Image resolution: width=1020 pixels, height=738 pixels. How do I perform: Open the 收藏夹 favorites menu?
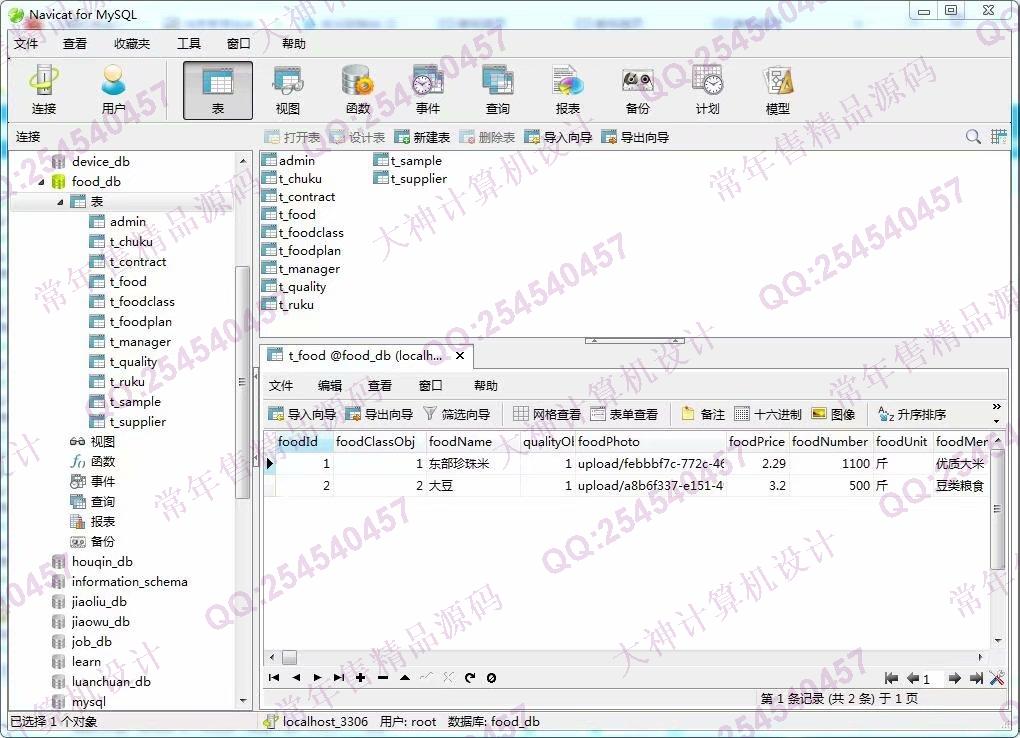click(x=131, y=44)
